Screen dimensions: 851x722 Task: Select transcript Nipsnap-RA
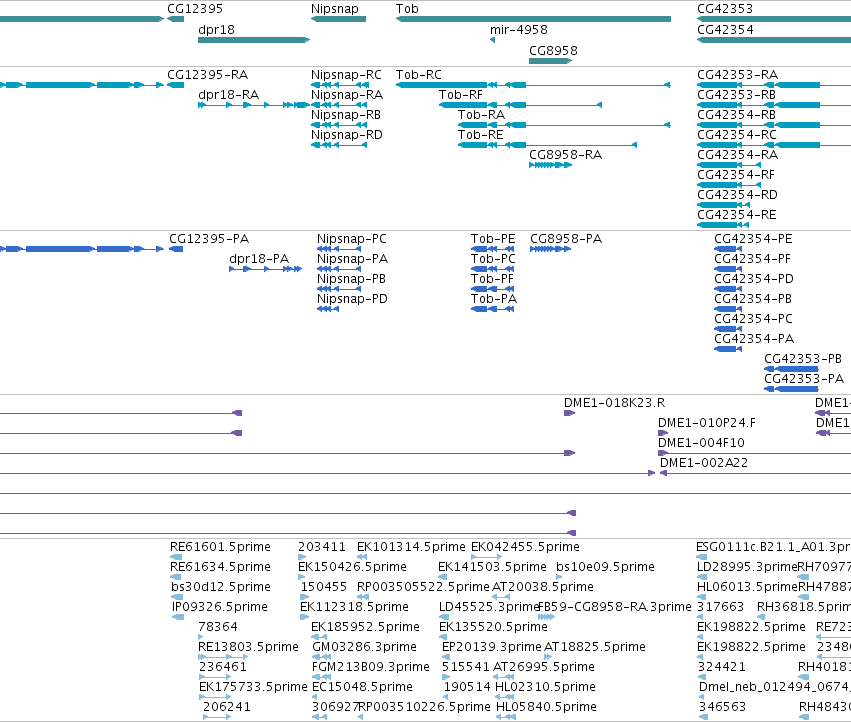coord(339,105)
